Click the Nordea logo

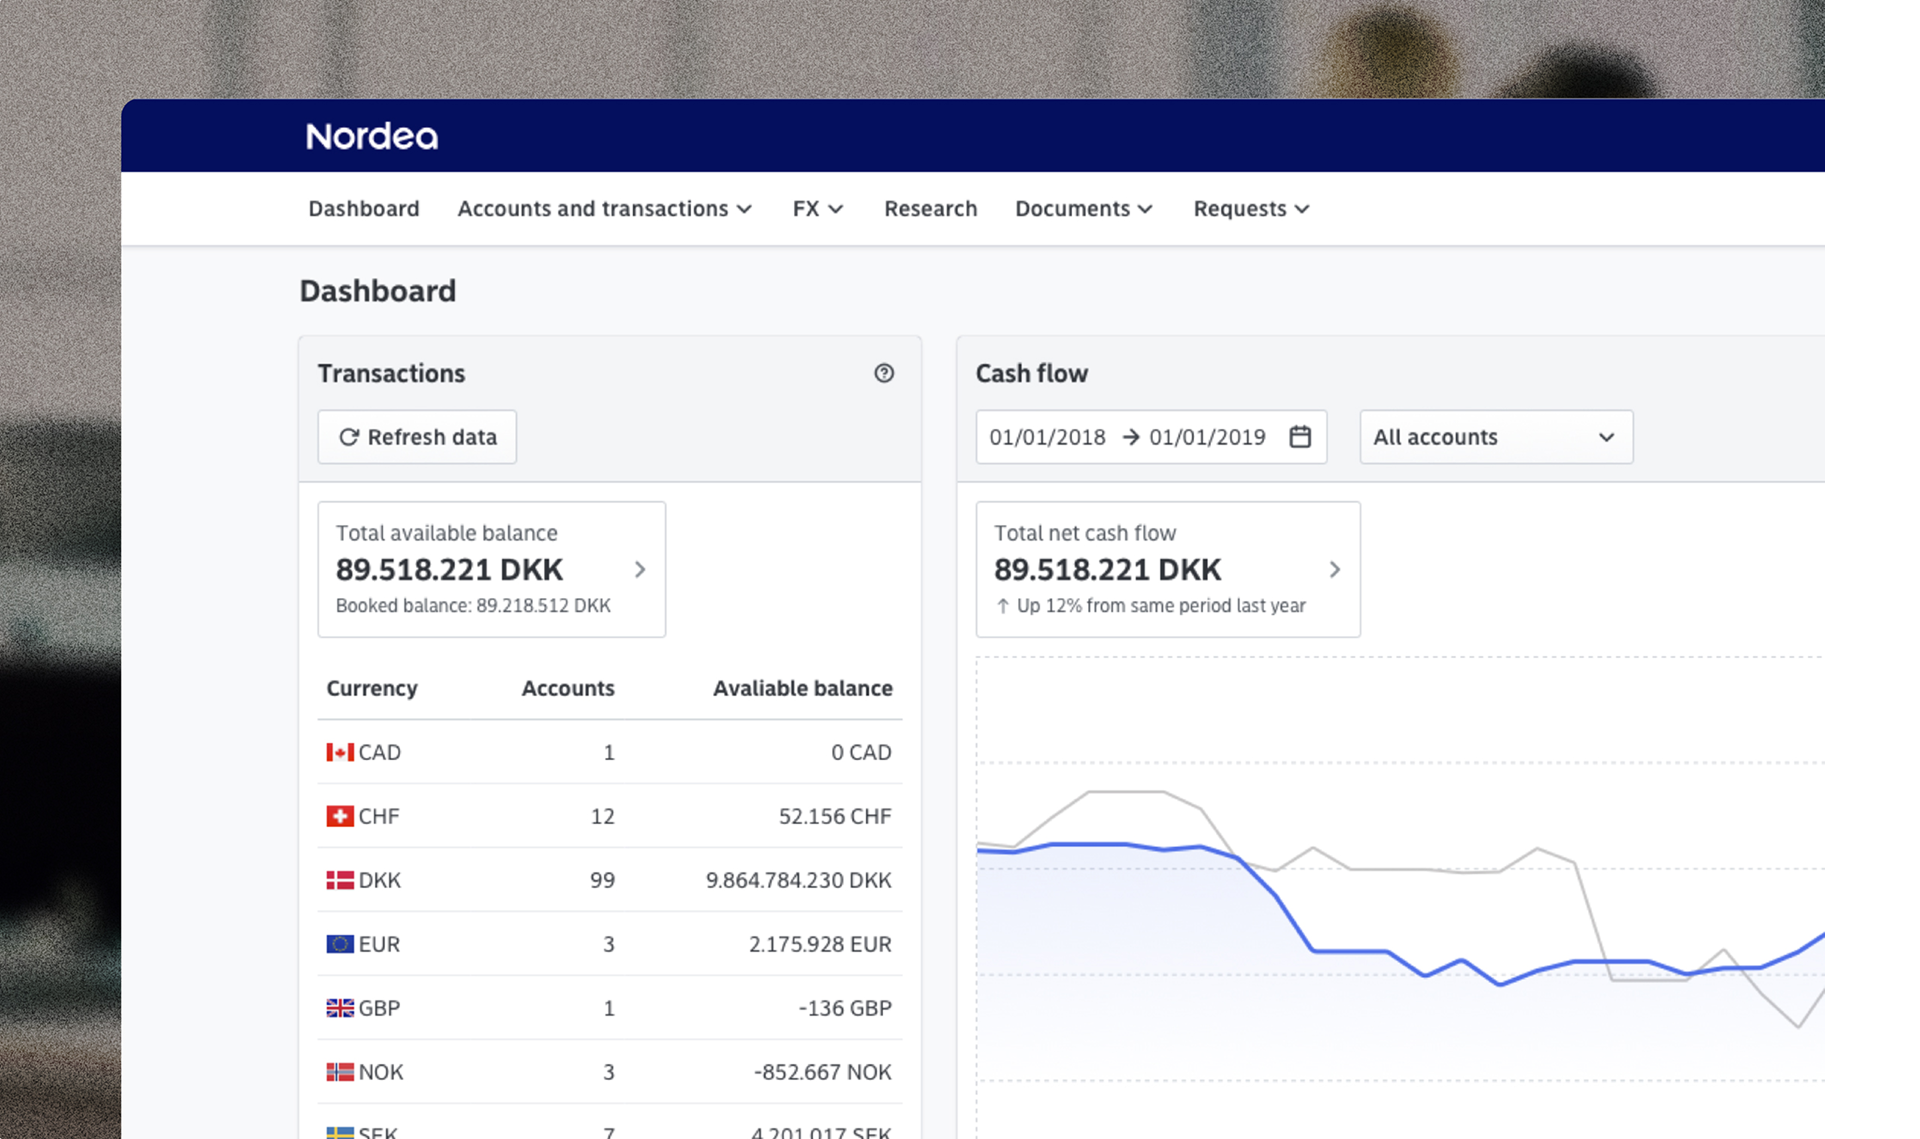click(x=371, y=136)
